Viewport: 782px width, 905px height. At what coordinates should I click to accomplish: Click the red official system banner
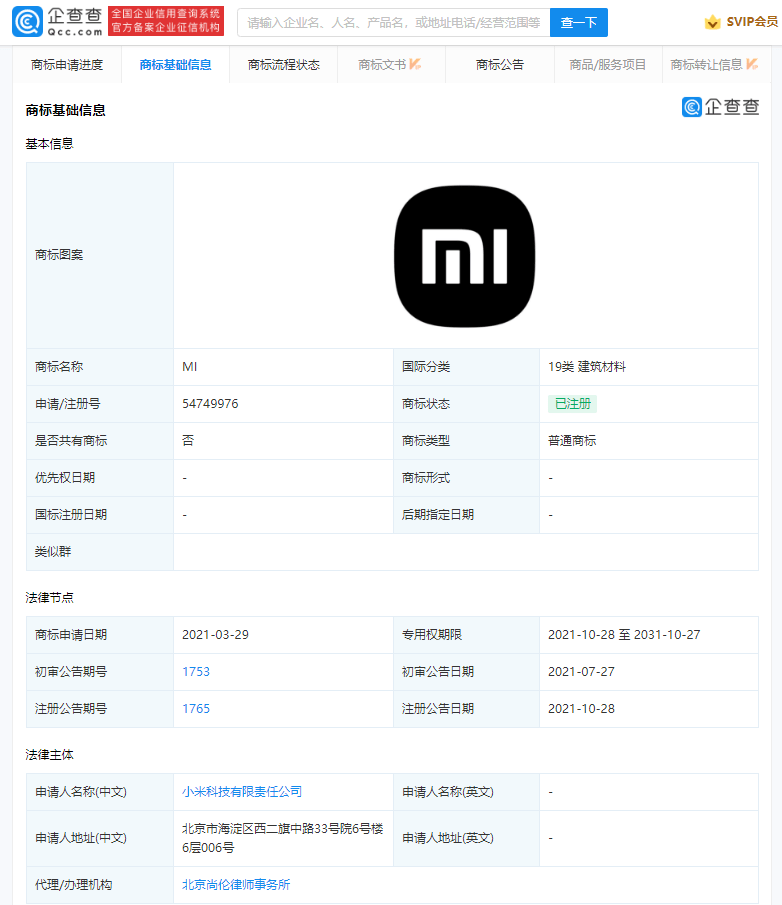pyautogui.click(x=165, y=21)
